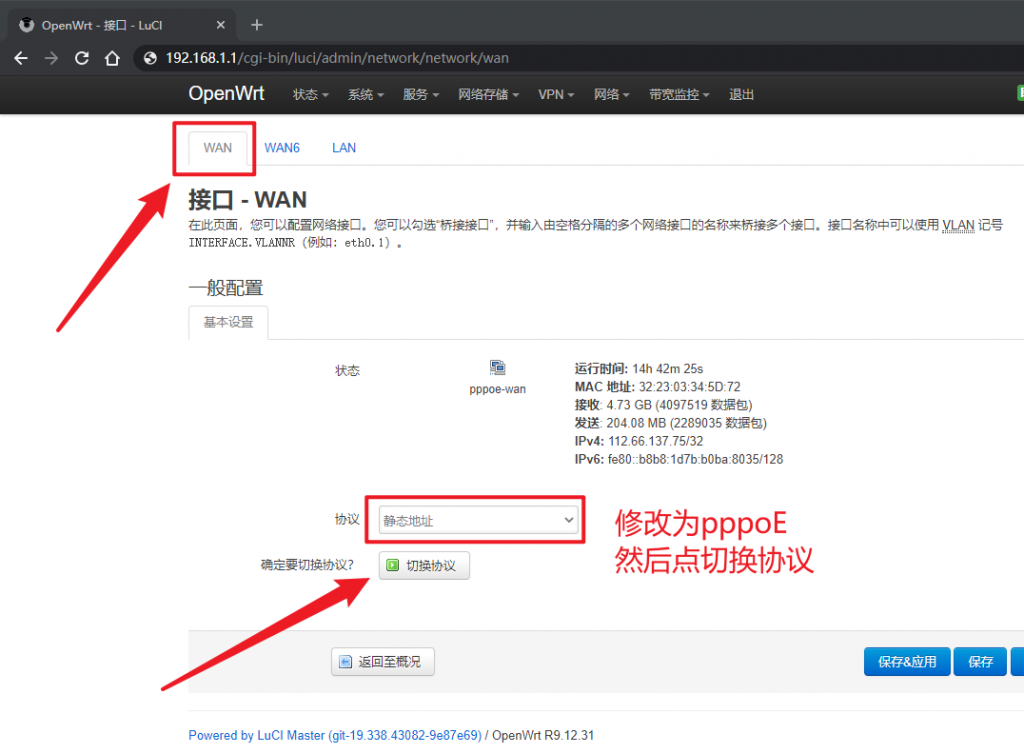Screen dimensions: 1024x754
Task: Expand the 带宽监控 menu
Action: [x=679, y=95]
